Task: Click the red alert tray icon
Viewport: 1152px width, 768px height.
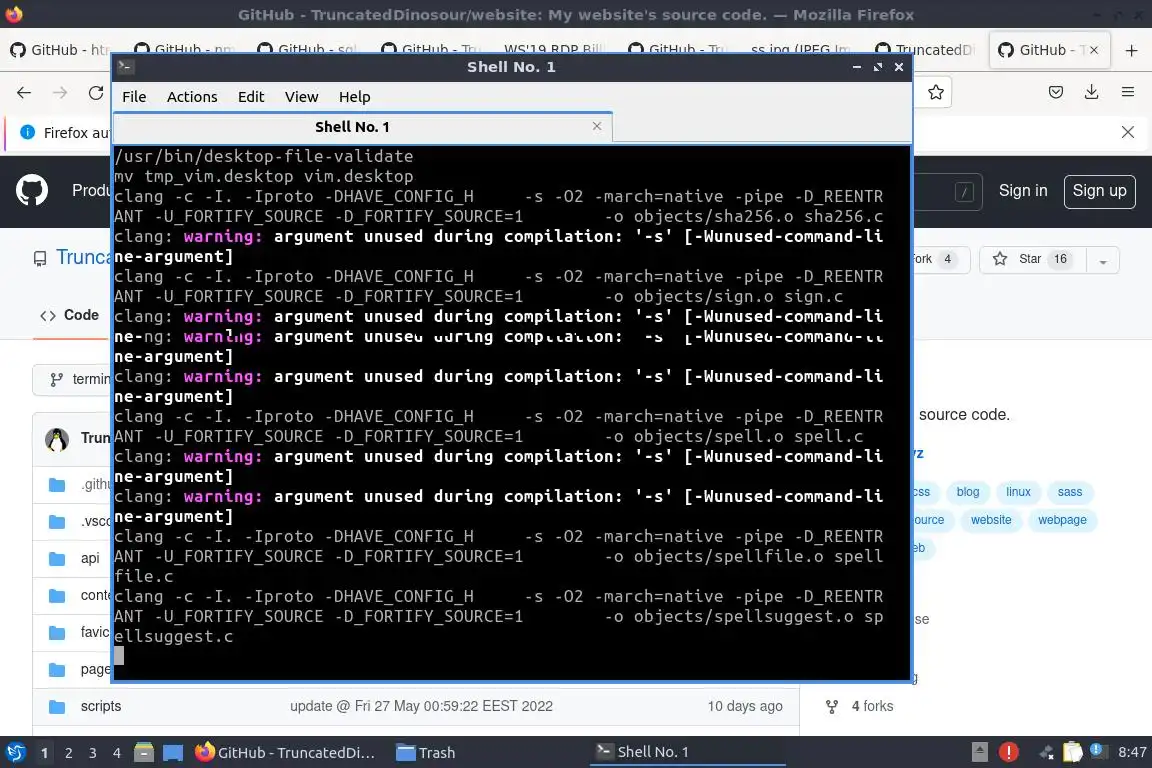Action: click(x=1009, y=752)
